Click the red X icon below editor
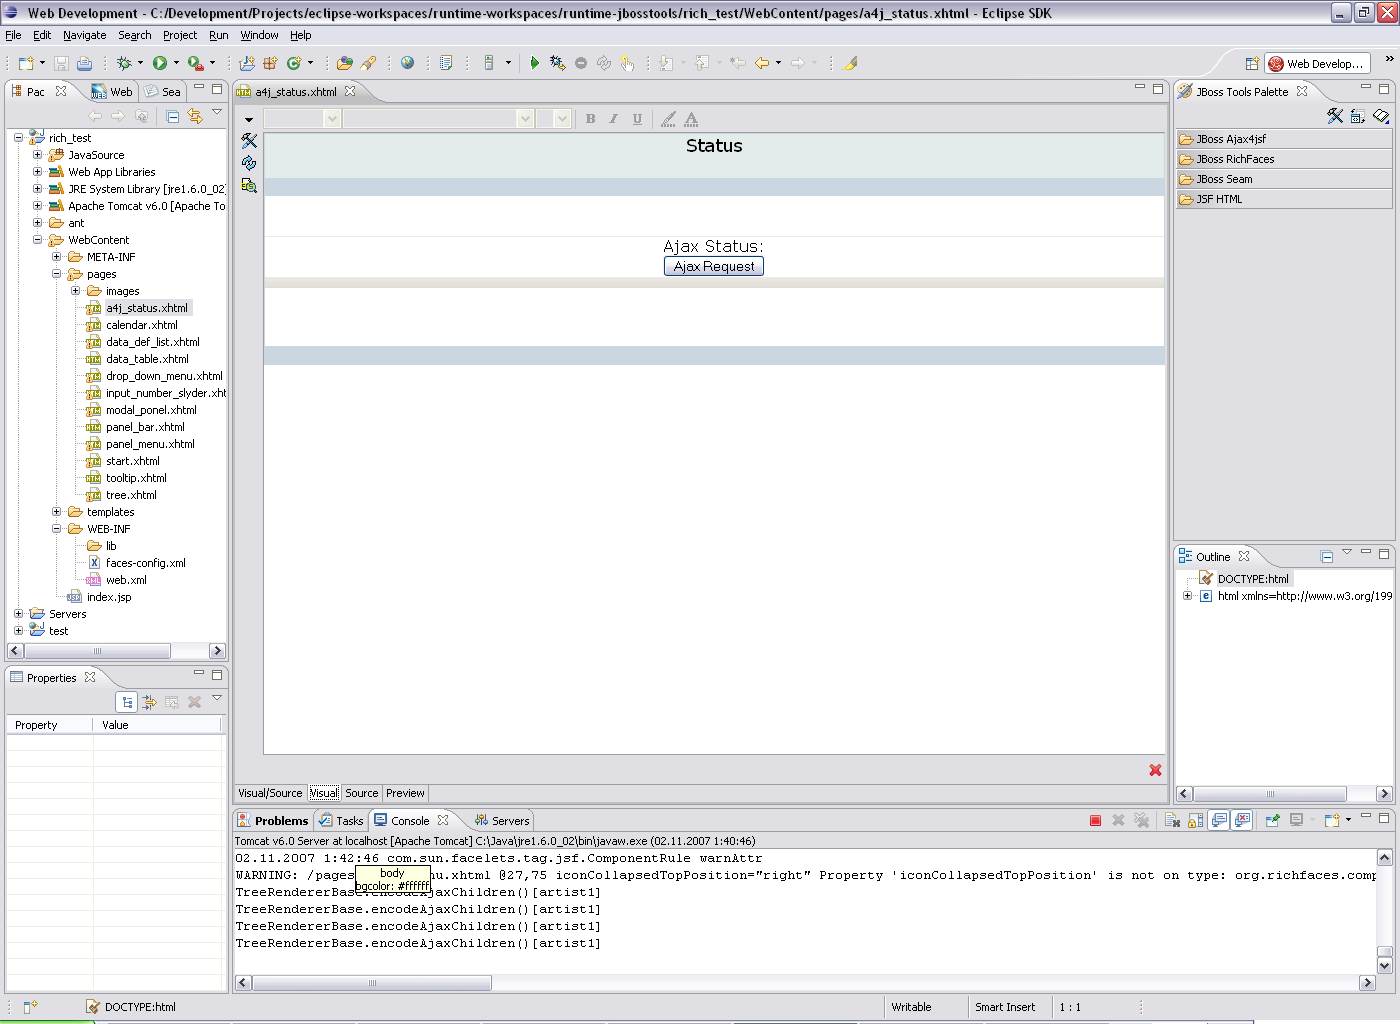Screen dimensions: 1400x1024 [x=1155, y=770]
